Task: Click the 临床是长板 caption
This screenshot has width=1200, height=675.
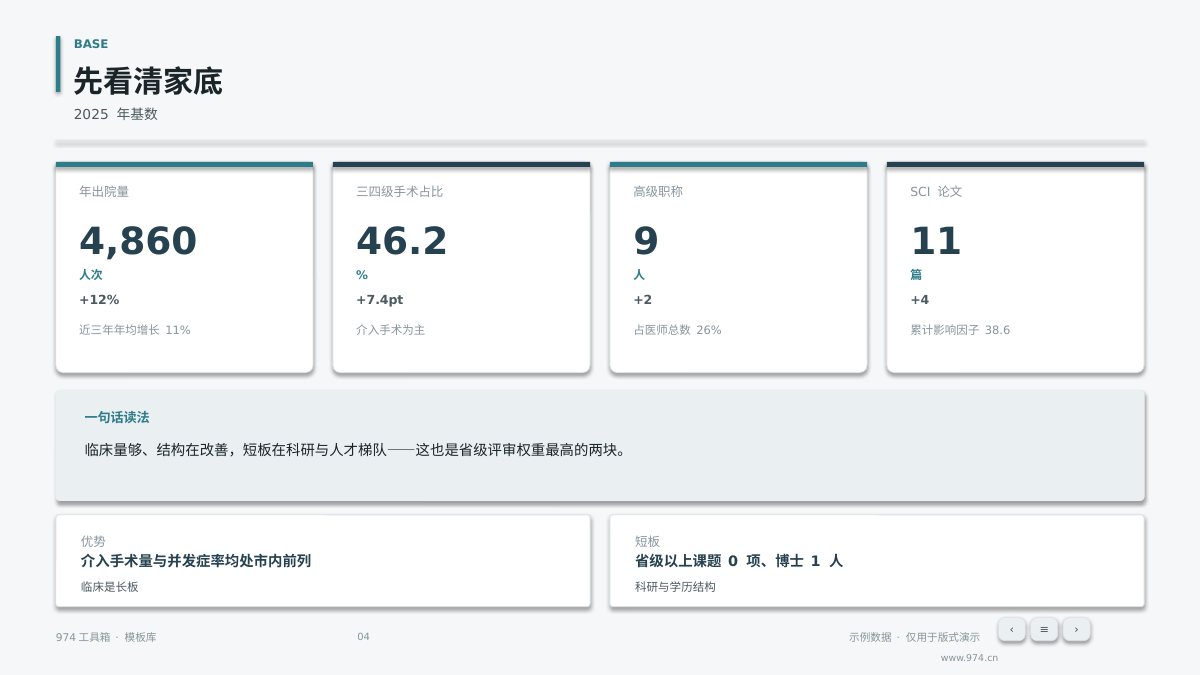Action: (110, 587)
